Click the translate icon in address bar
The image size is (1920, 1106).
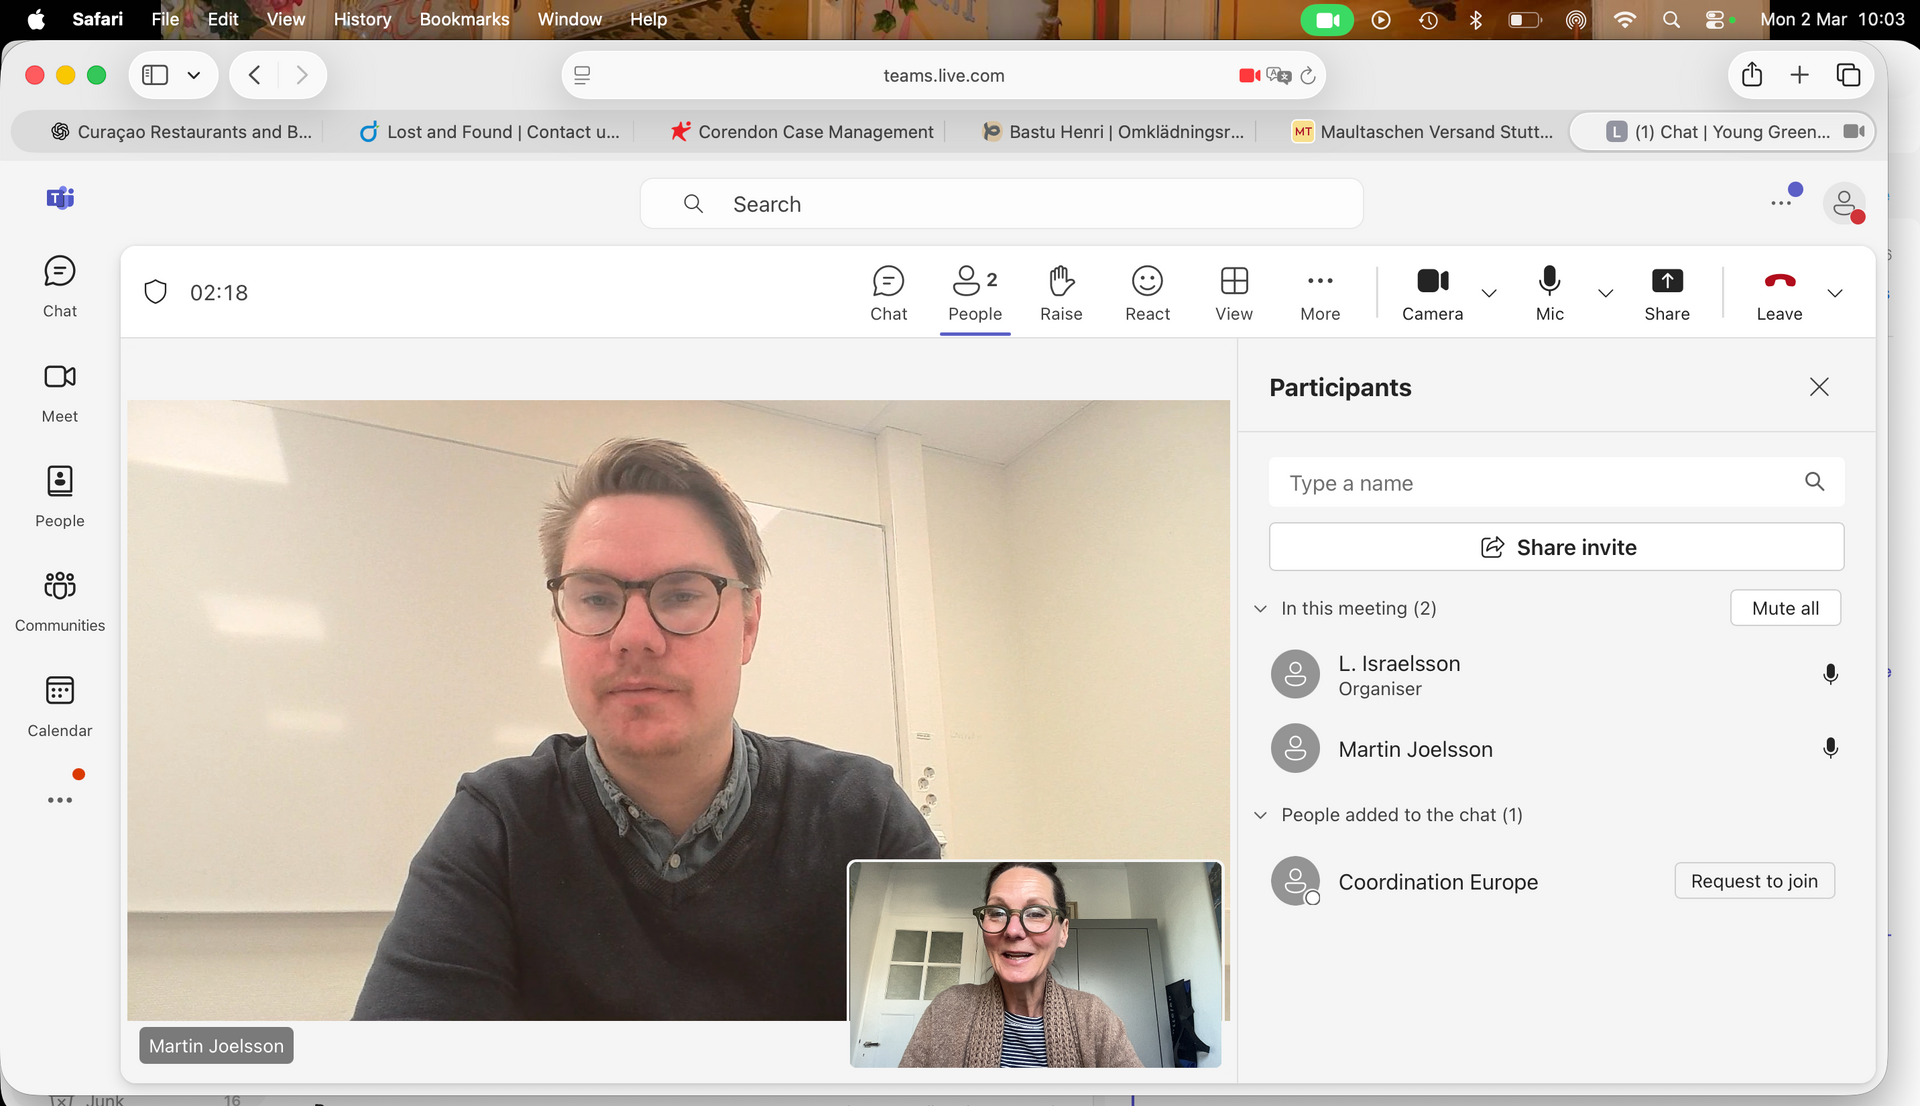point(1278,75)
